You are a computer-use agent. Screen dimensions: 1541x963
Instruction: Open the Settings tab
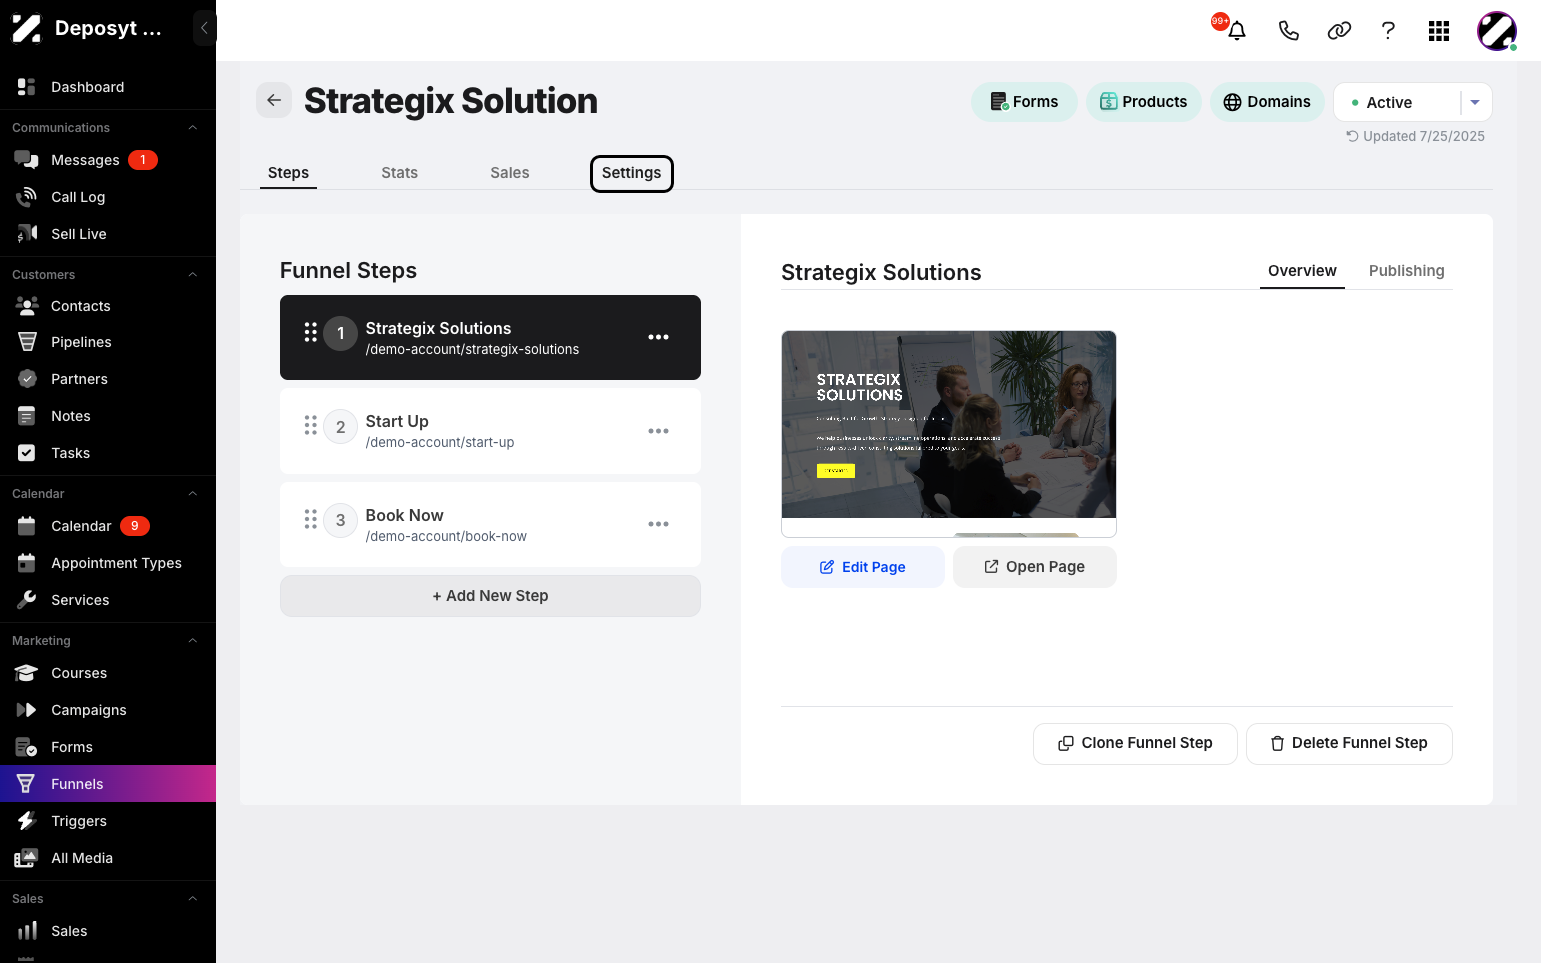point(632,173)
